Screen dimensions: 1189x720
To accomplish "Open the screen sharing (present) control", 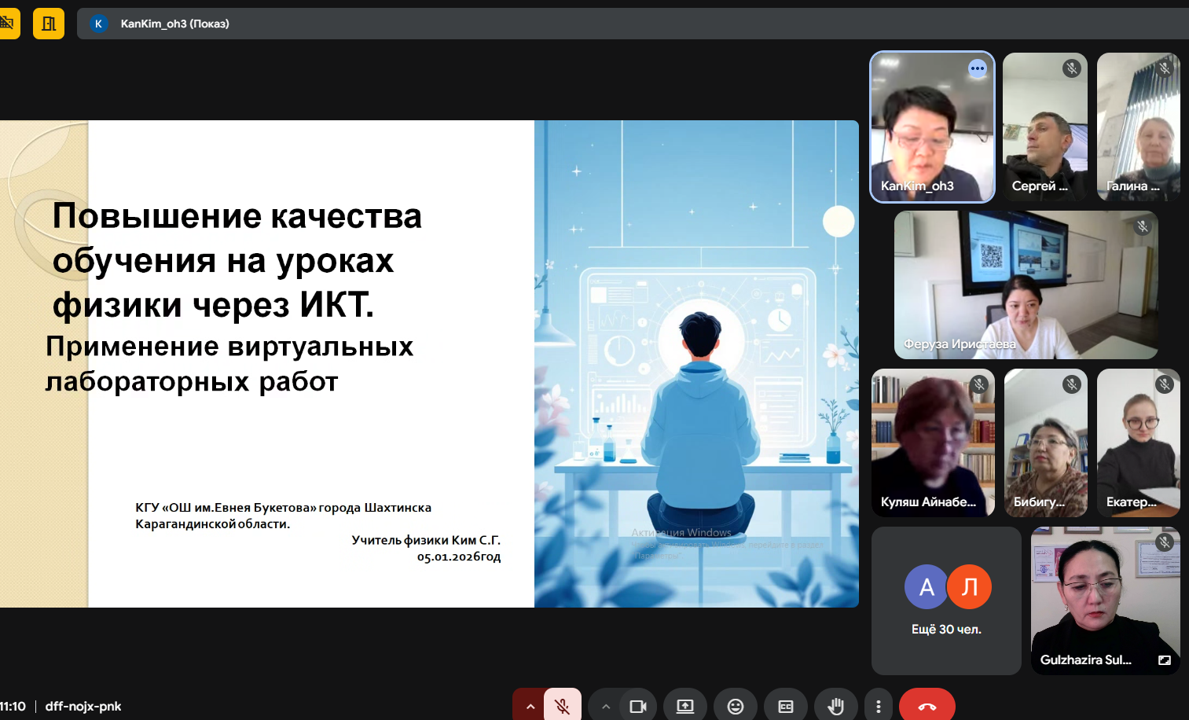I will 685,704.
